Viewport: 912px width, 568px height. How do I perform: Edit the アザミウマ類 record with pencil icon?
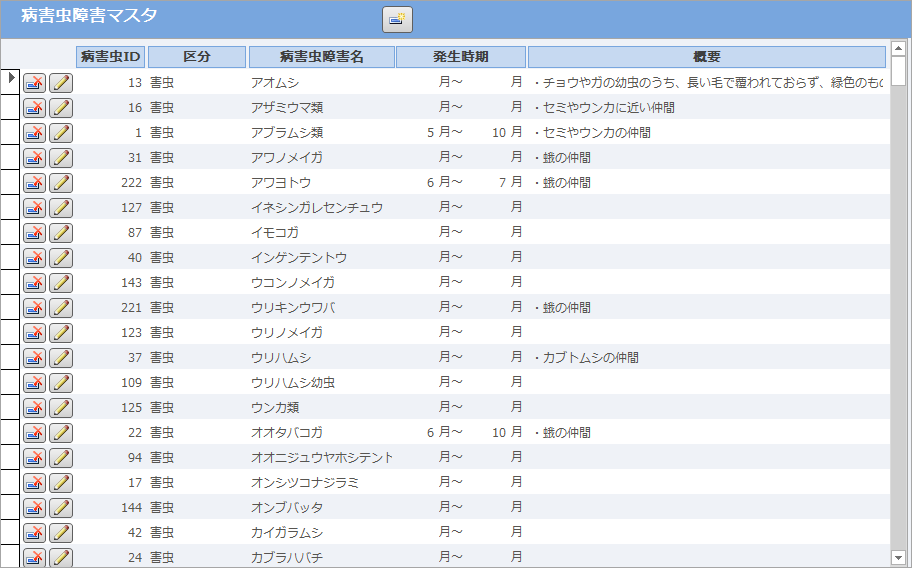coord(61,108)
